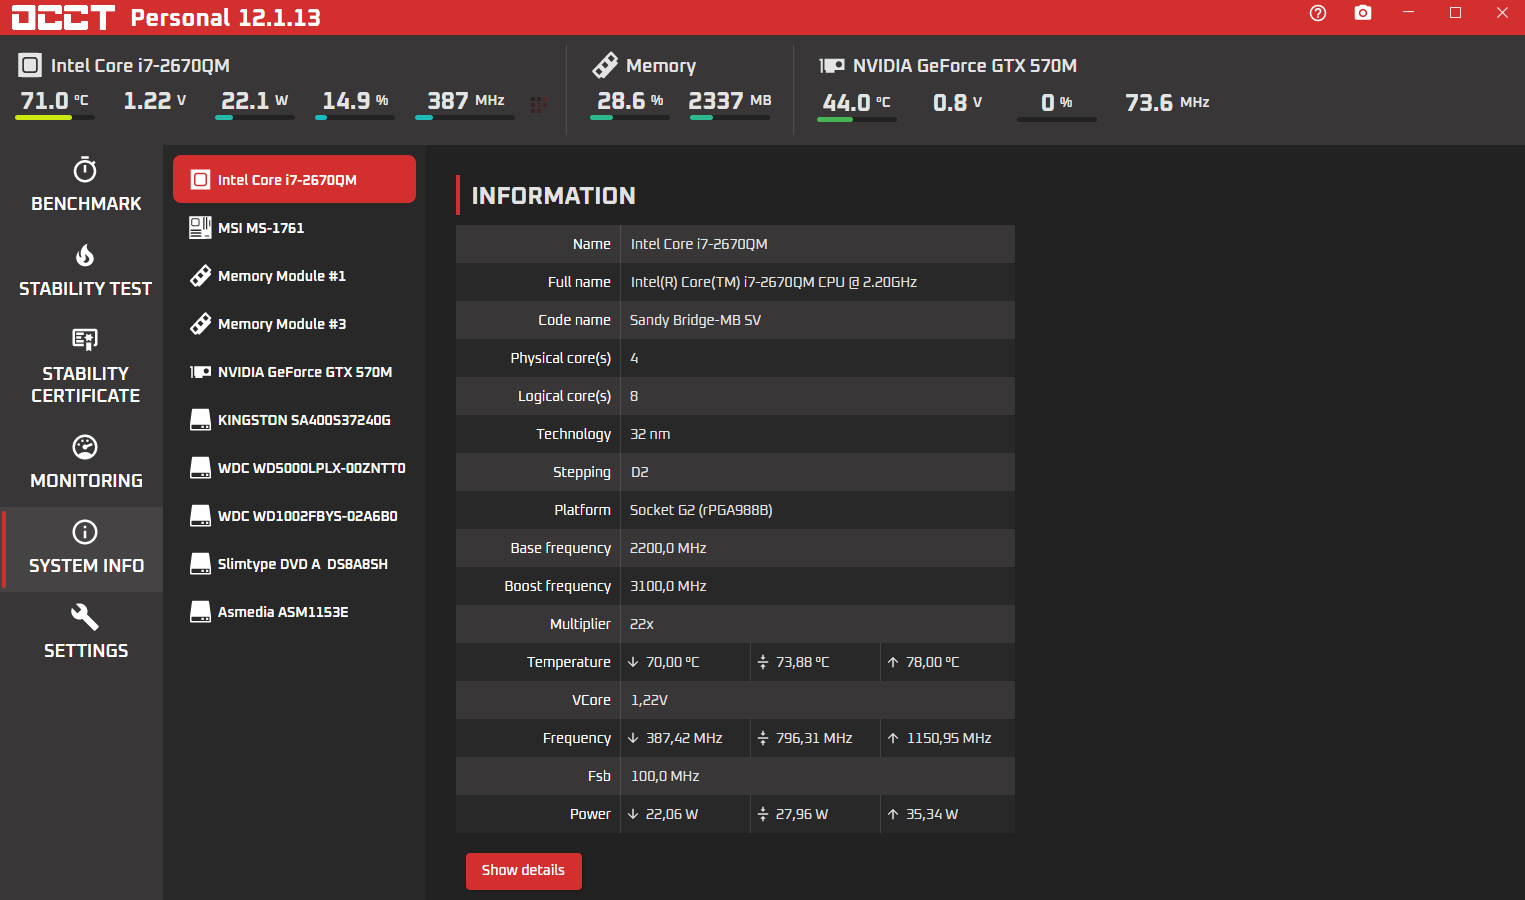Image resolution: width=1525 pixels, height=900 pixels.
Task: Select Asmedia ASM1153E entry
Action: [x=294, y=612]
